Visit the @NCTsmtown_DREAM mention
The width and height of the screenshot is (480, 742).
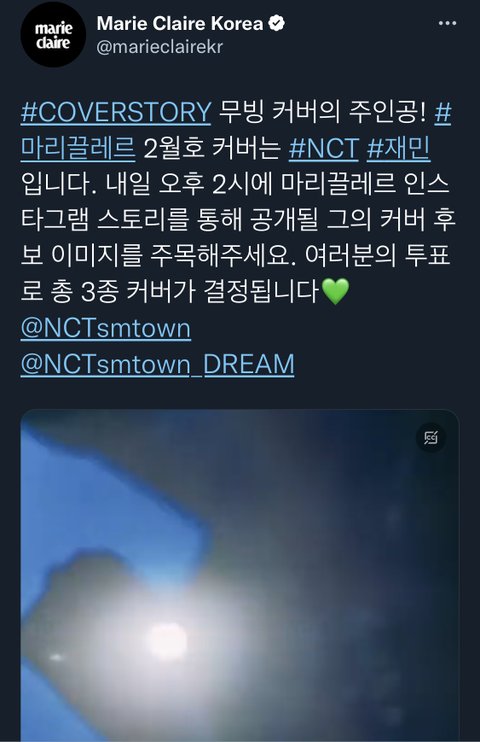point(158,364)
